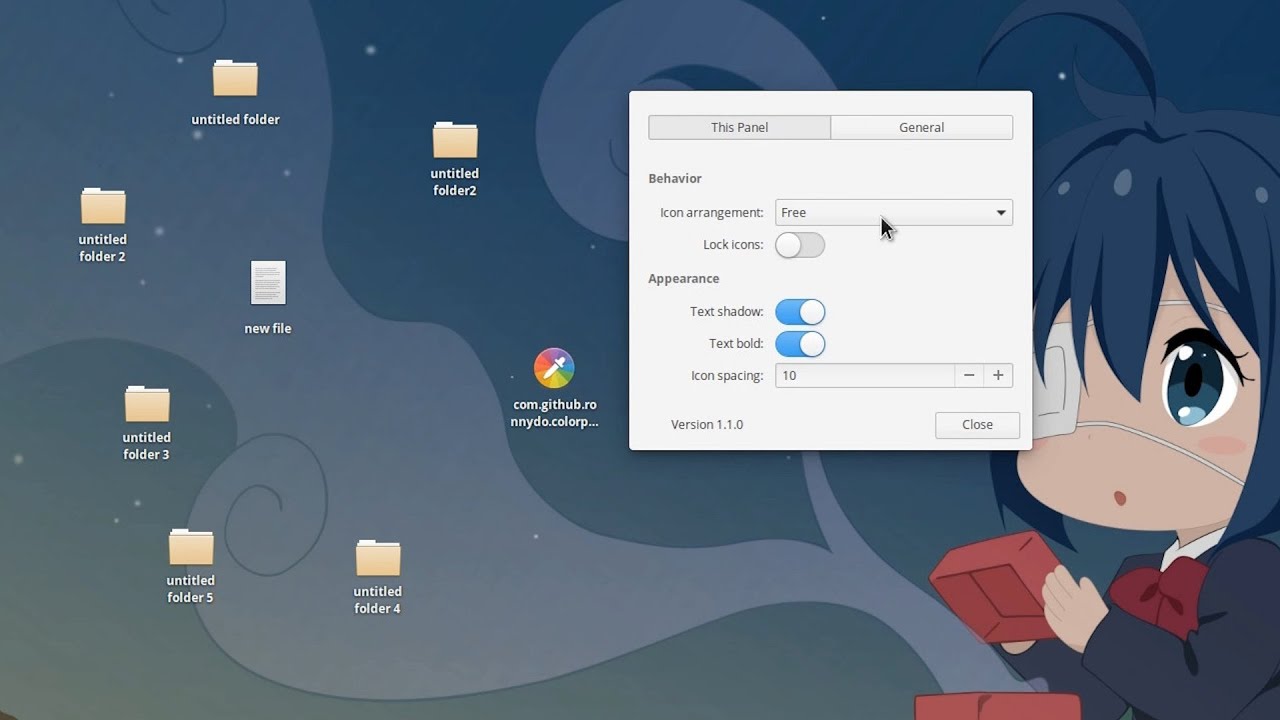
Task: Select the 'untitled folder2' desktop icon
Action: click(455, 140)
